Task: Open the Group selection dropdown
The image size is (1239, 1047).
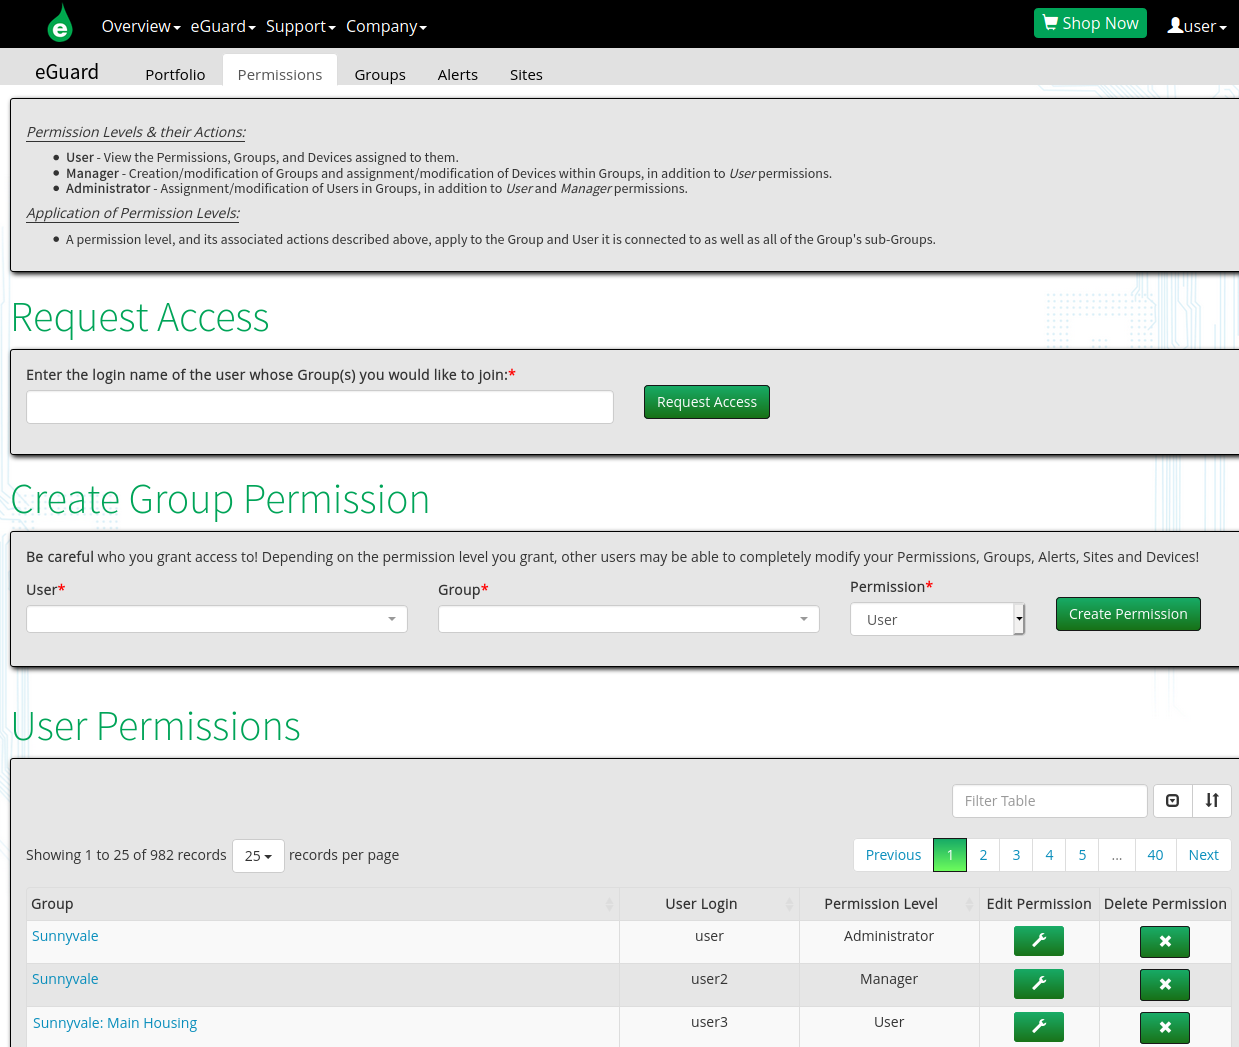Action: pos(629,619)
